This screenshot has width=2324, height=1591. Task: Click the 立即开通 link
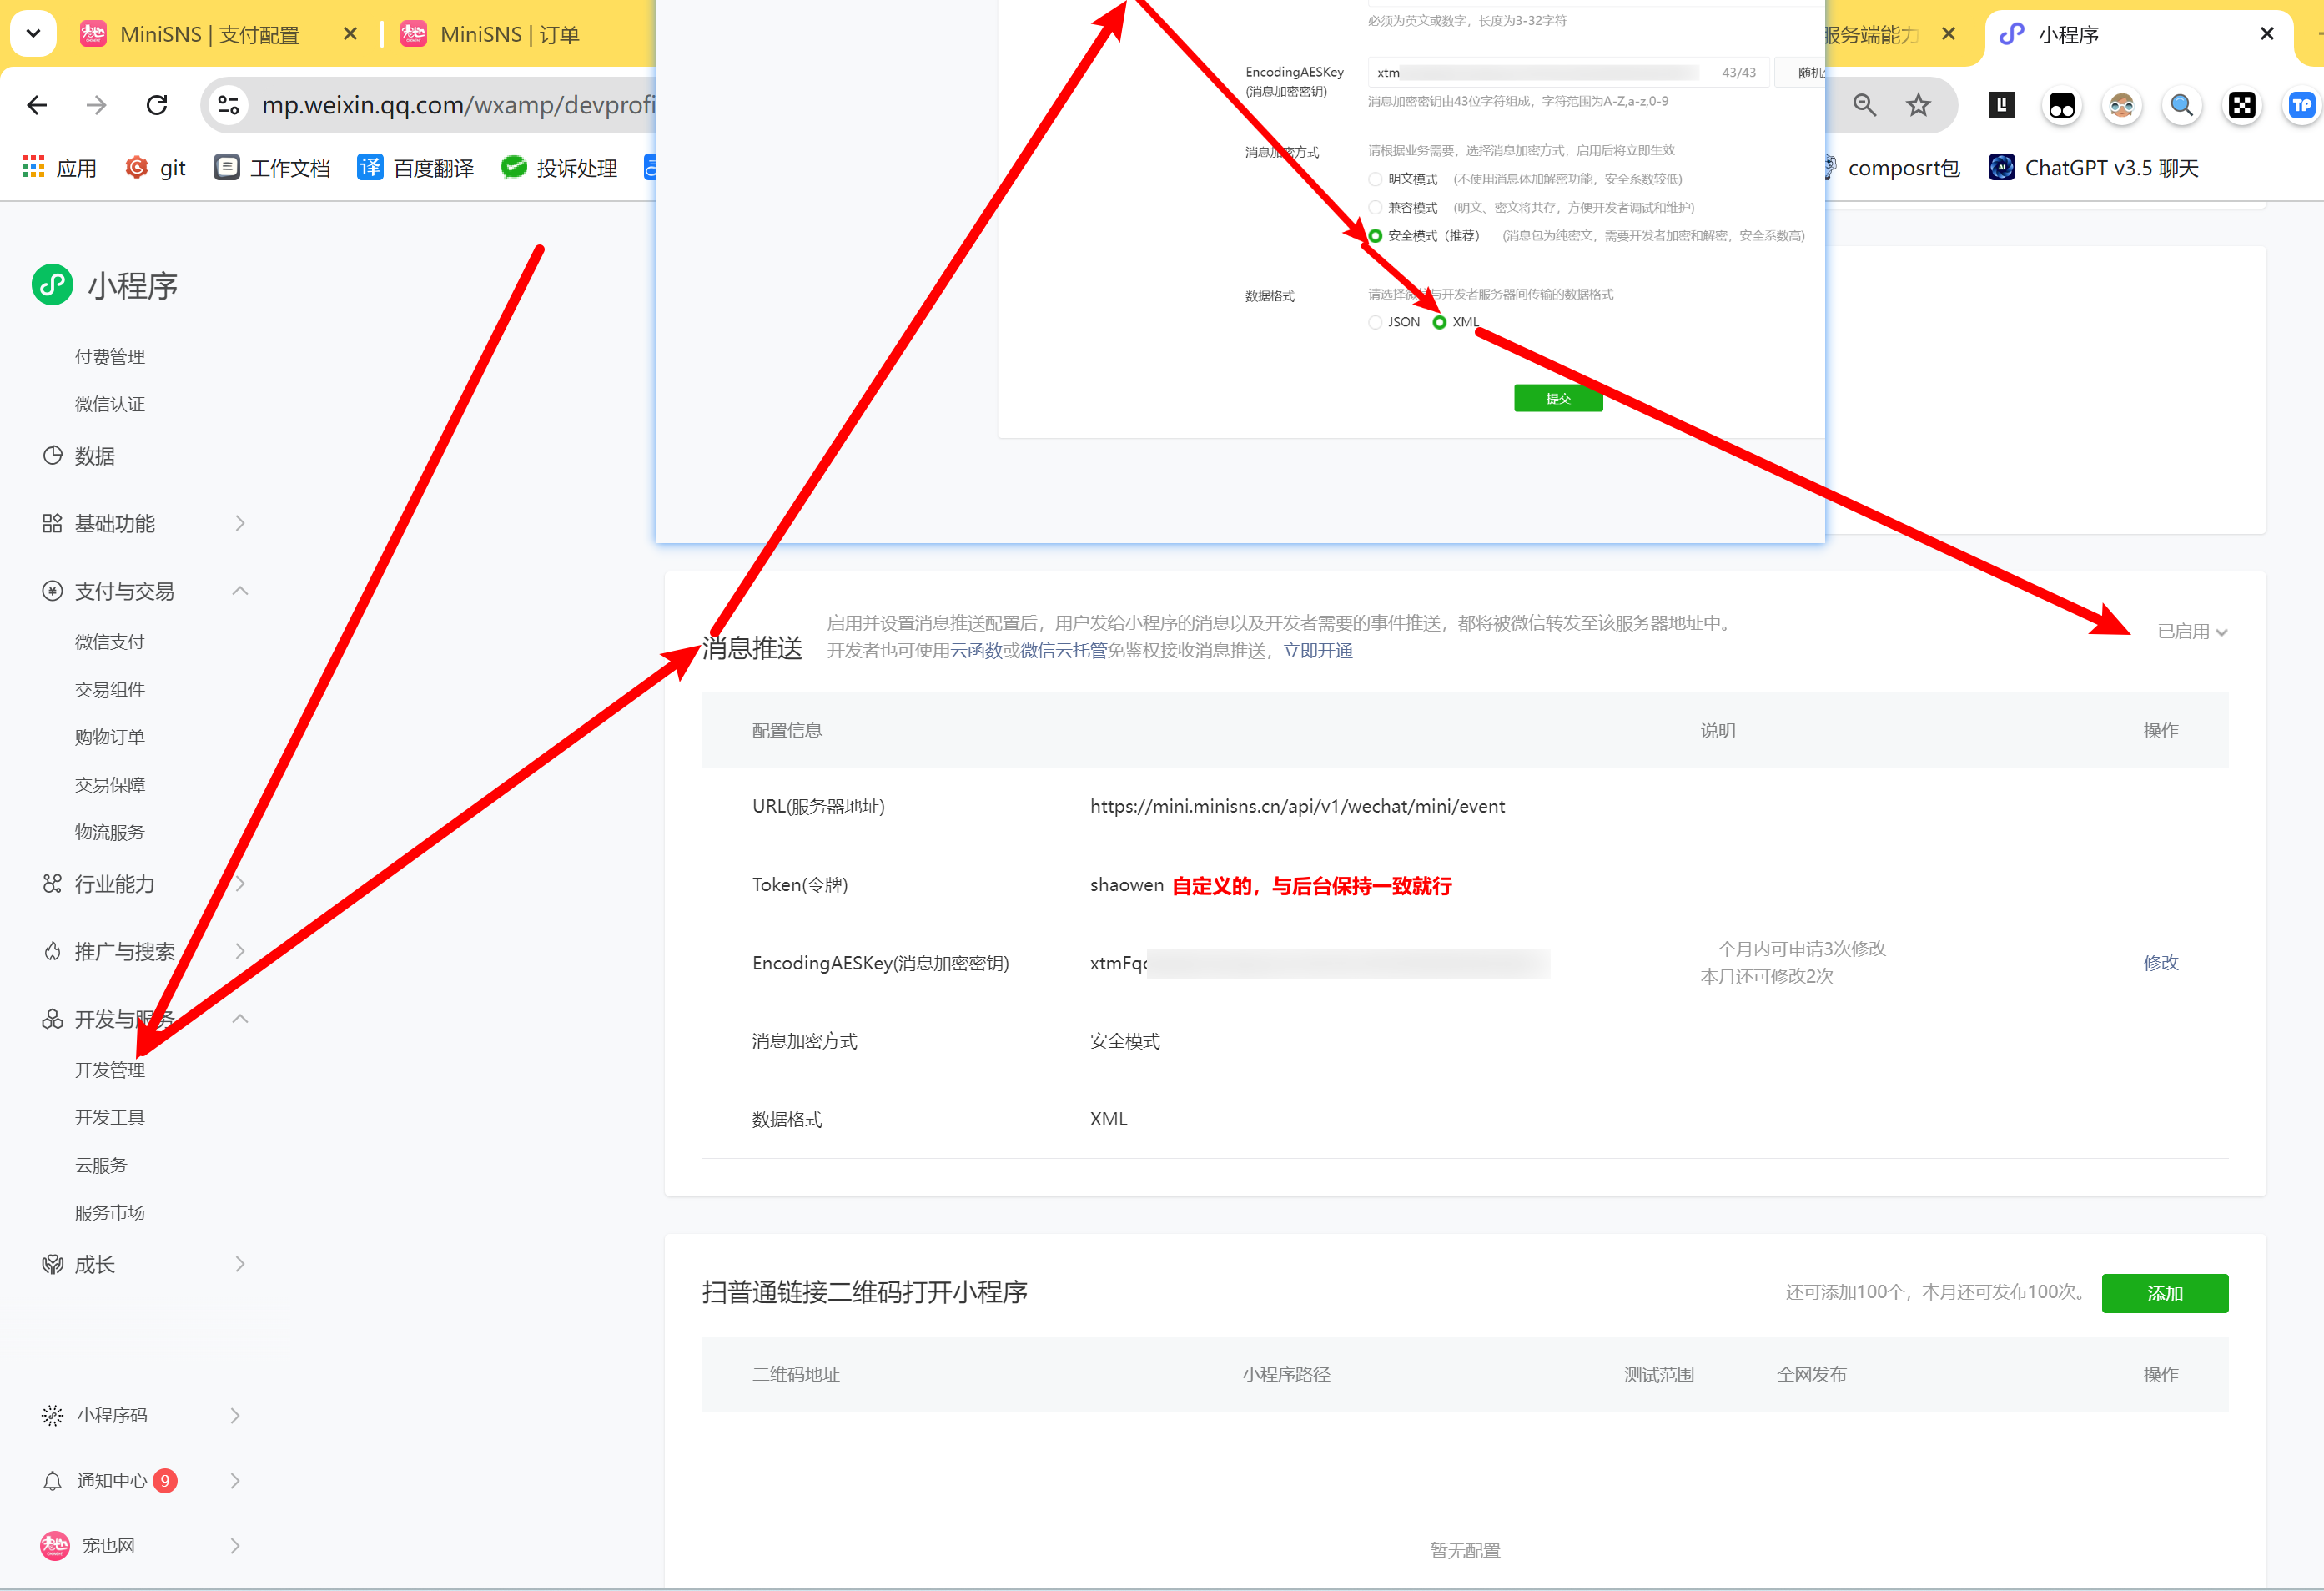click(x=1318, y=651)
